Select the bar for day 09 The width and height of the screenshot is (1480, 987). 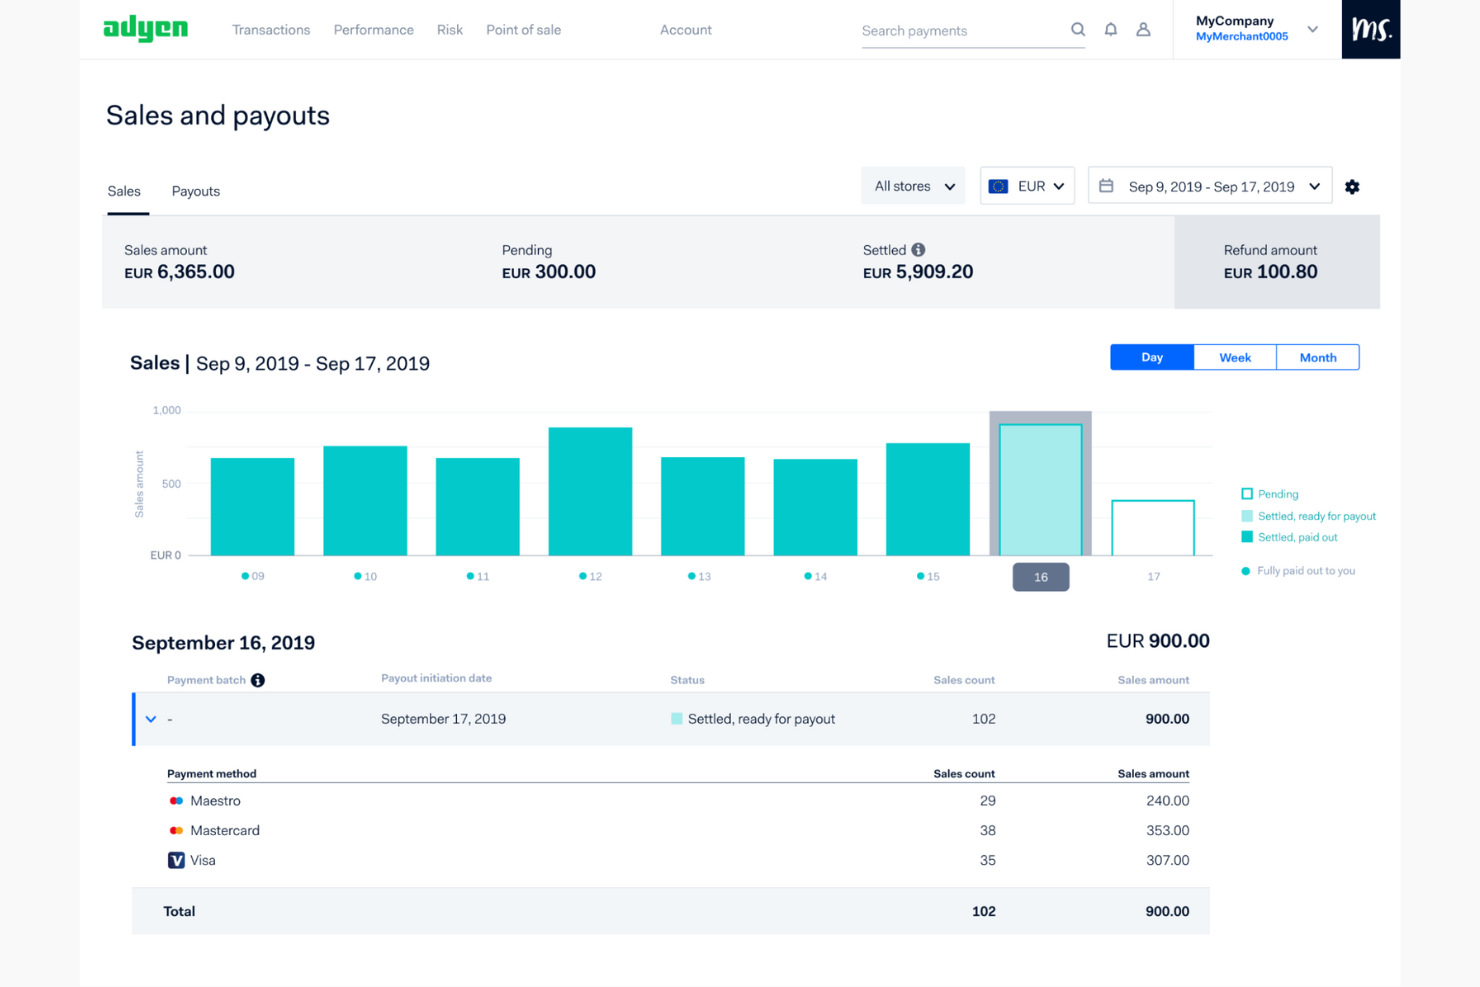tap(253, 507)
